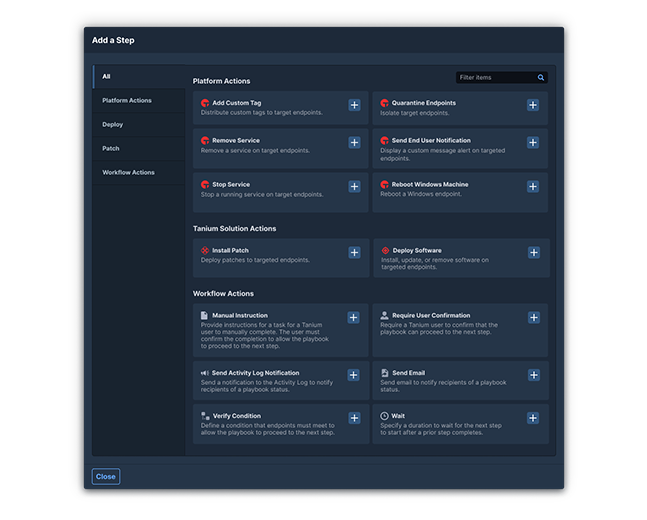Add the Send Email step

coord(534,375)
